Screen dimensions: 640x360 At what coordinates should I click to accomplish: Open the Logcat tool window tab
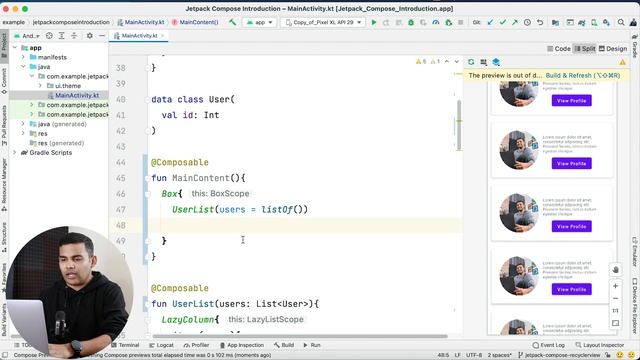coord(162,345)
